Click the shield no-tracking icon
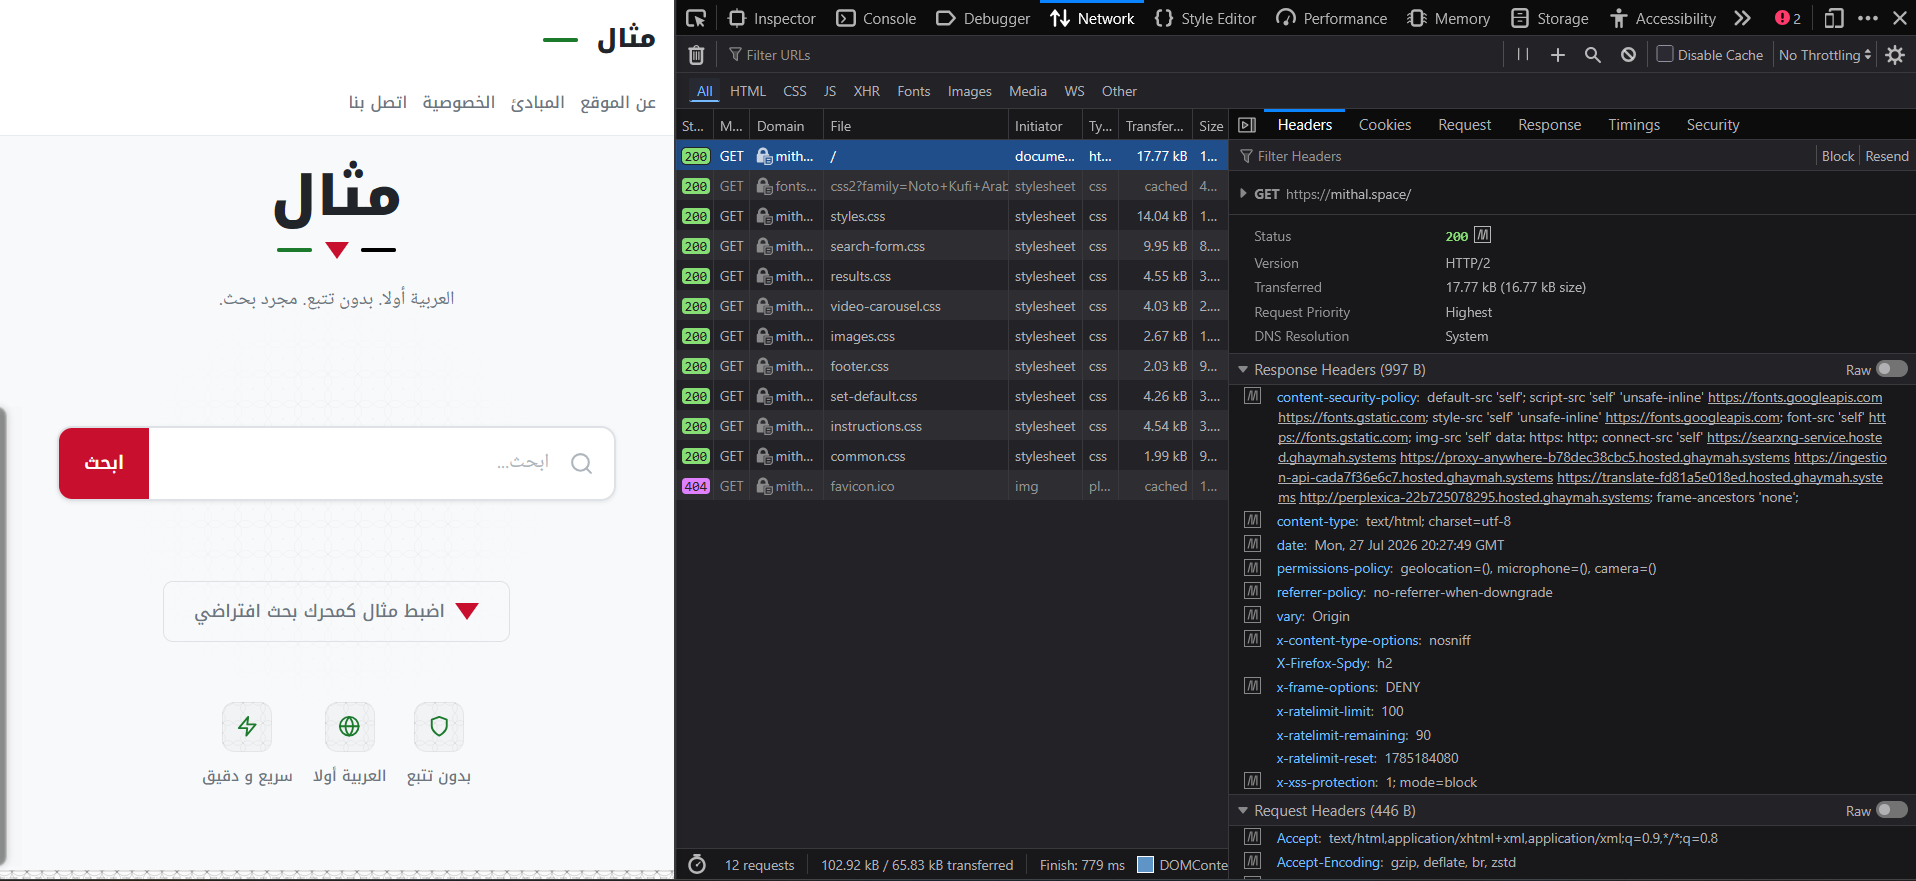 (x=438, y=727)
